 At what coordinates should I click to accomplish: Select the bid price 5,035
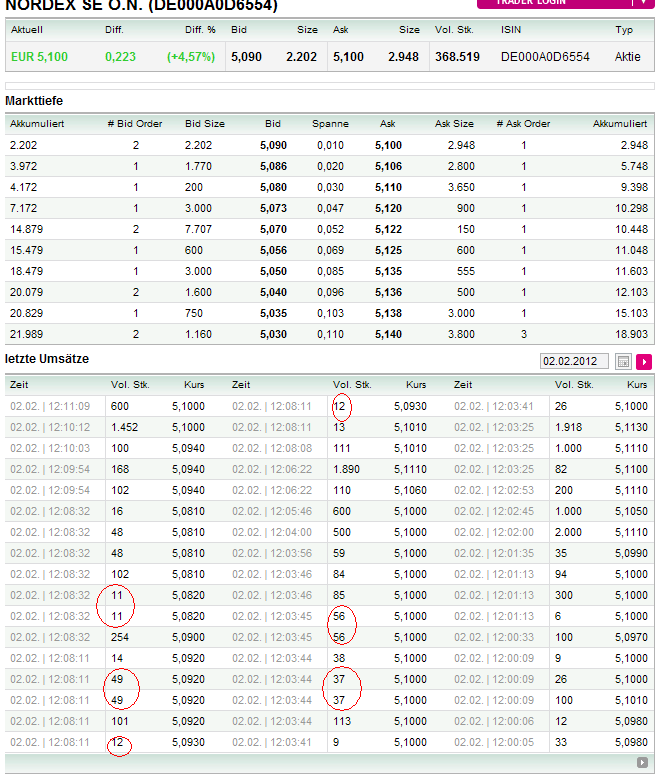point(274,313)
